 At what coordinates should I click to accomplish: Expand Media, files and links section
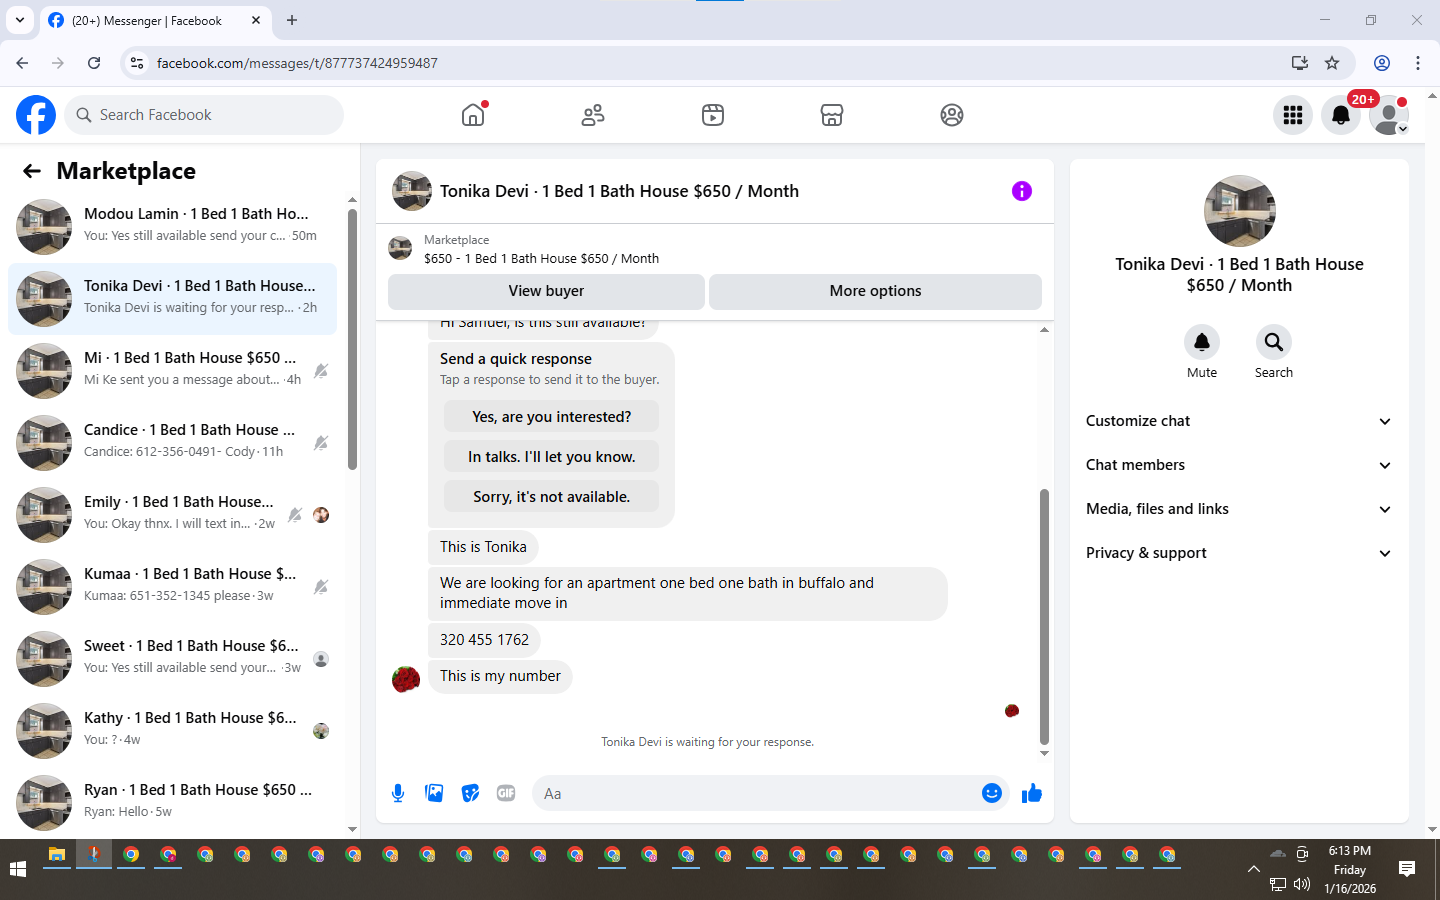coord(1239,509)
